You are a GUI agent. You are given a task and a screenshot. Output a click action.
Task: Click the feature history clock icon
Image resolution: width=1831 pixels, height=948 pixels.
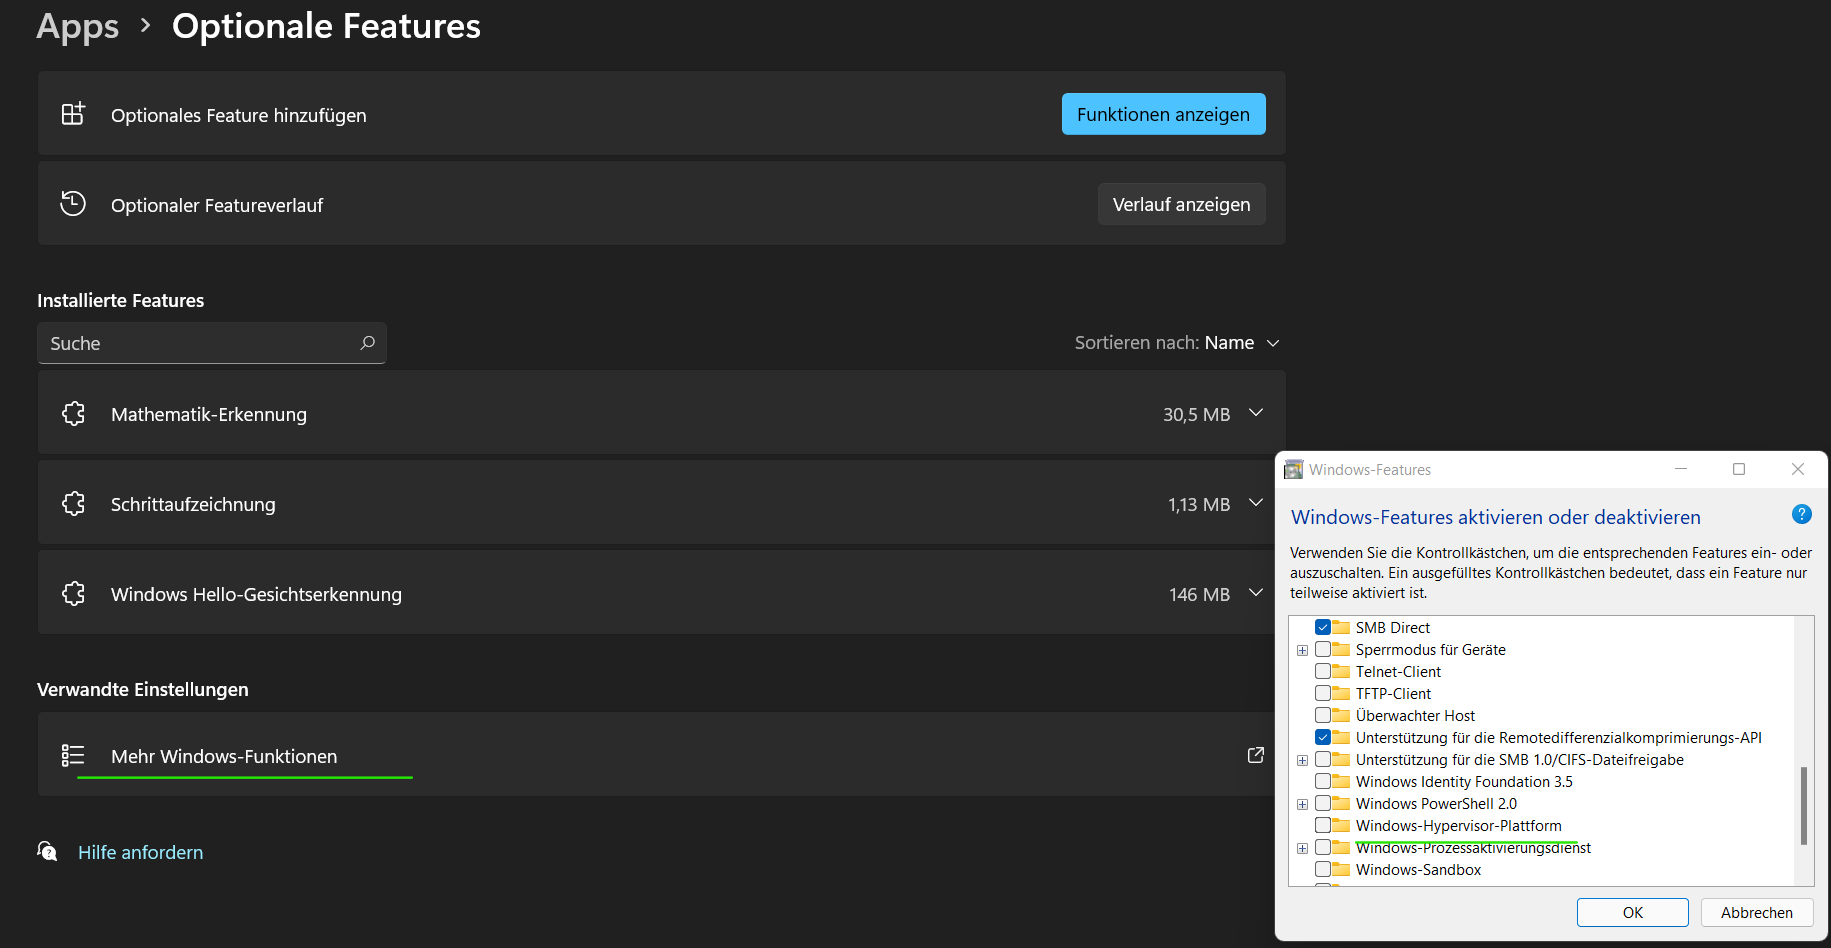(73, 203)
